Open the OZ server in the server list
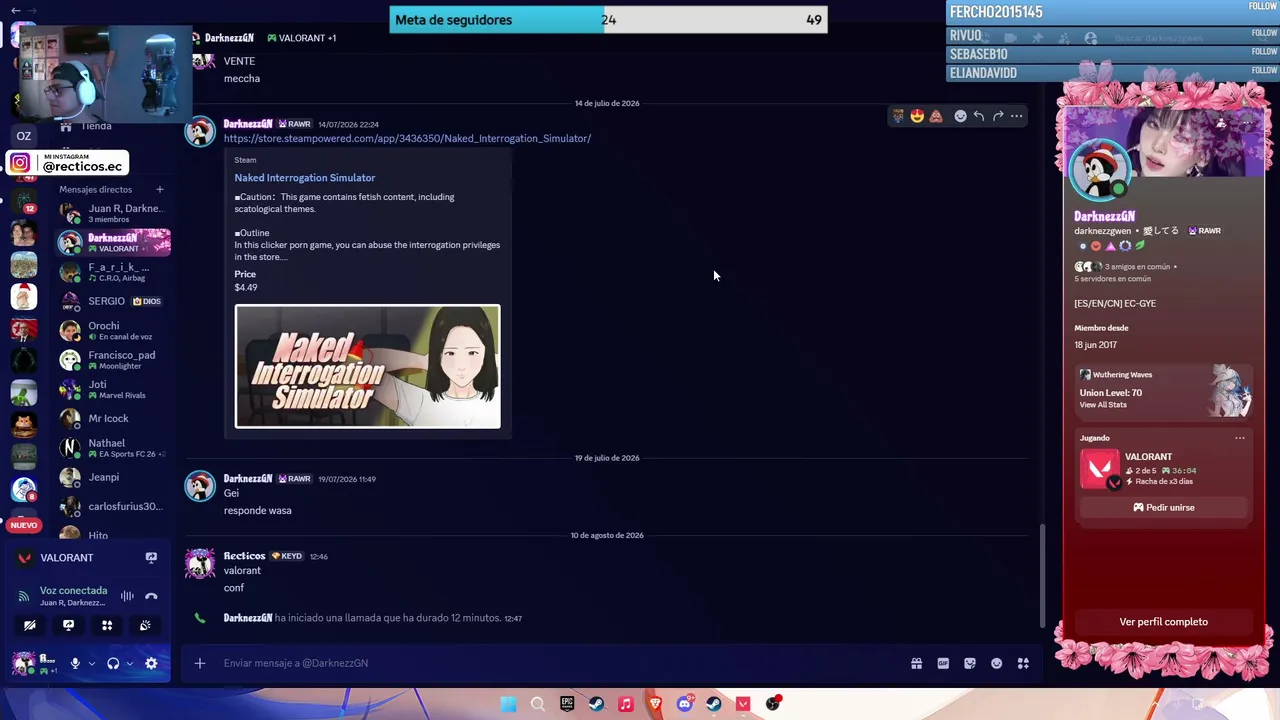This screenshot has height=720, width=1280. [x=24, y=136]
